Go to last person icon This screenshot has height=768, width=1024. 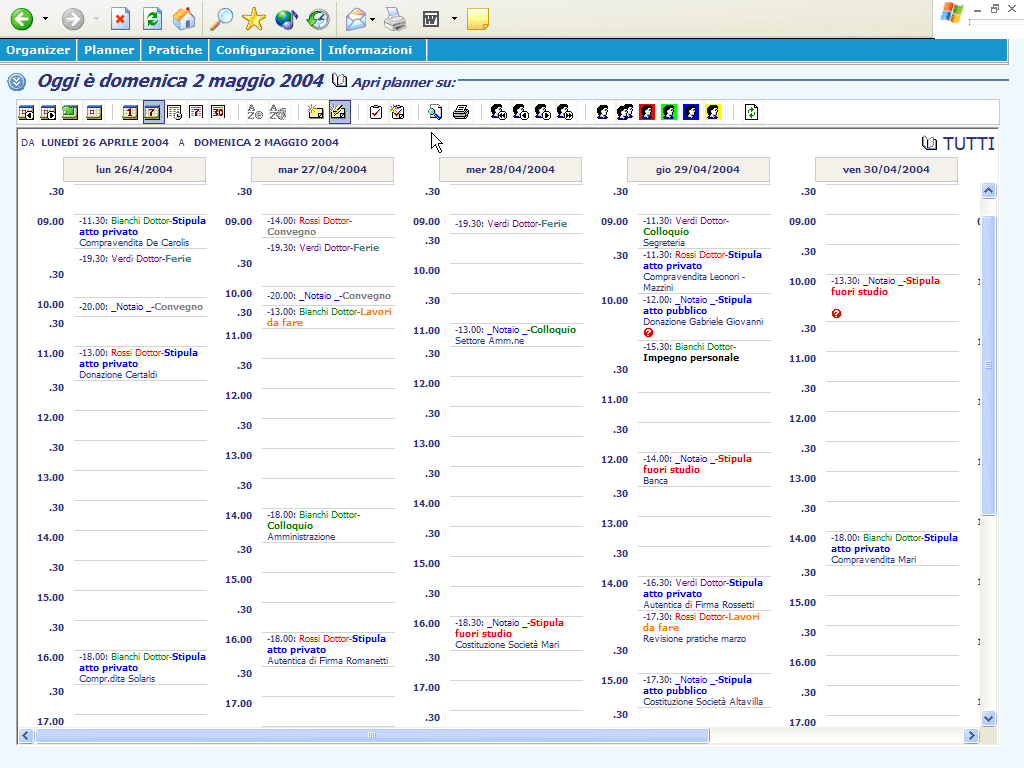tap(566, 112)
